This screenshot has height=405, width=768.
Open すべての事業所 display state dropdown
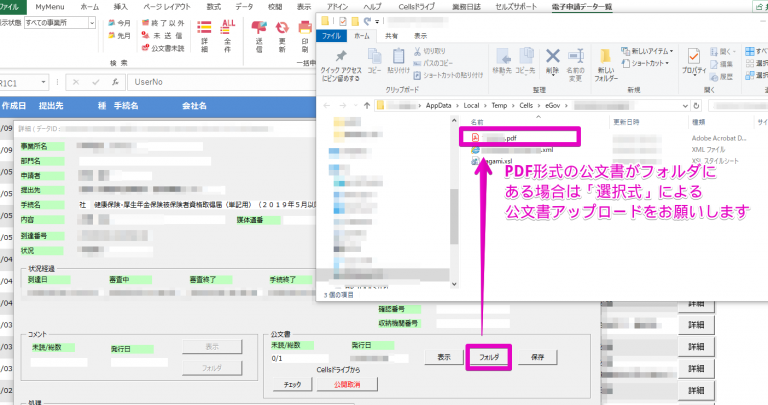(x=92, y=23)
